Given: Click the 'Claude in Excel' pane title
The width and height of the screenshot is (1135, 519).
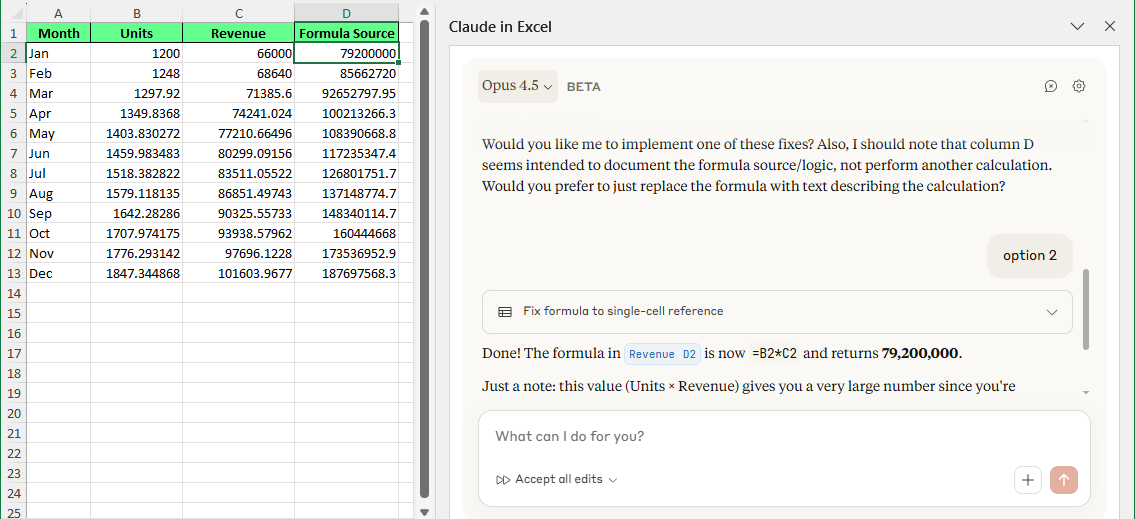Looking at the screenshot, I should tap(500, 27).
